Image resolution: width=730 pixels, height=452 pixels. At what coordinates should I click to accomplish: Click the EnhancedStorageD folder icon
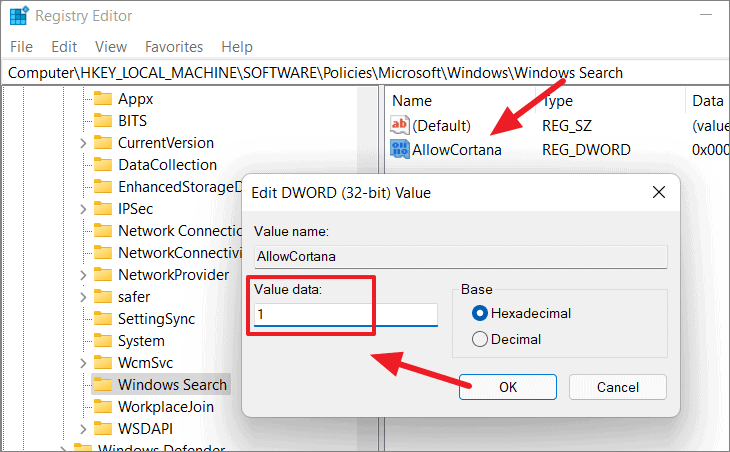tap(103, 187)
